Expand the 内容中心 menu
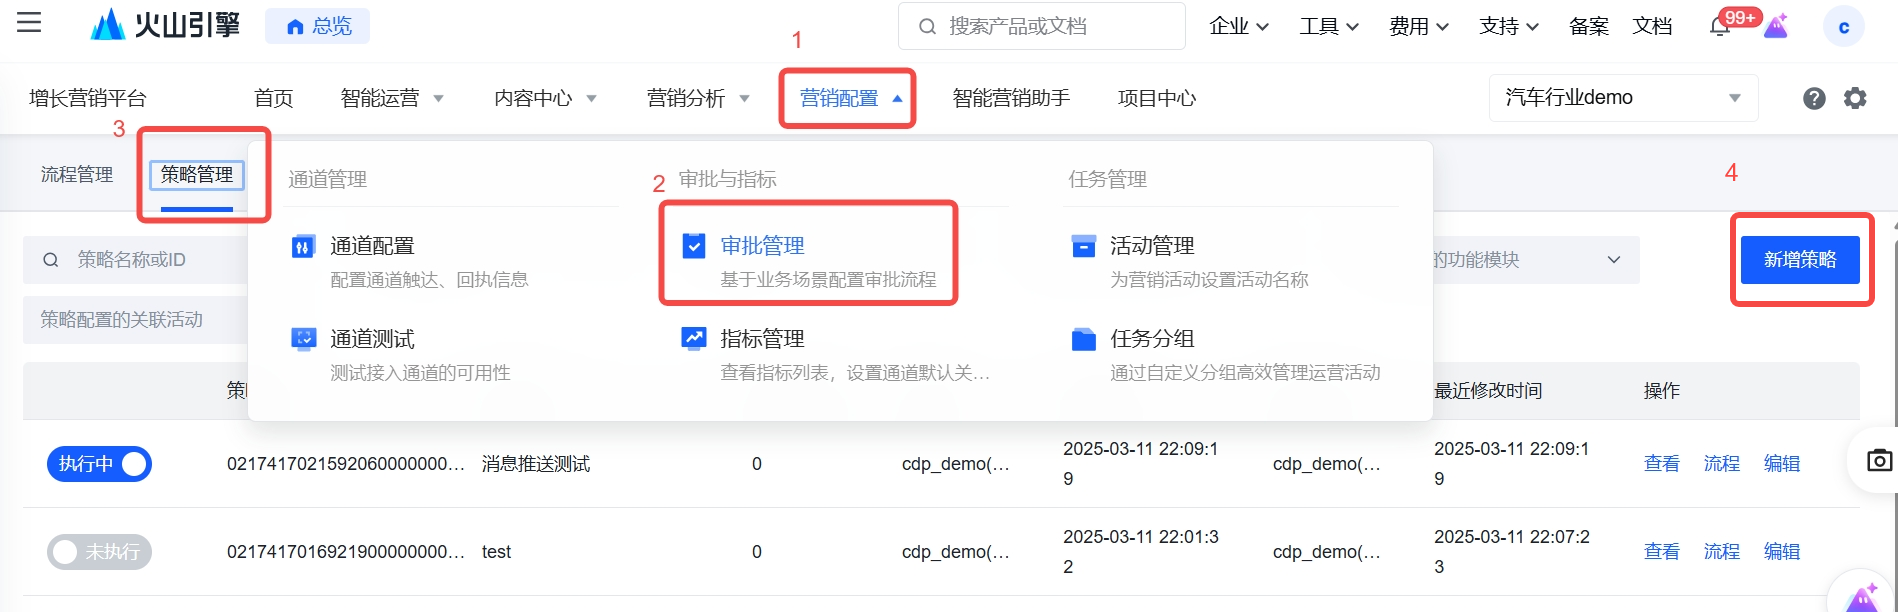Image resolution: width=1898 pixels, height=612 pixels. [545, 98]
